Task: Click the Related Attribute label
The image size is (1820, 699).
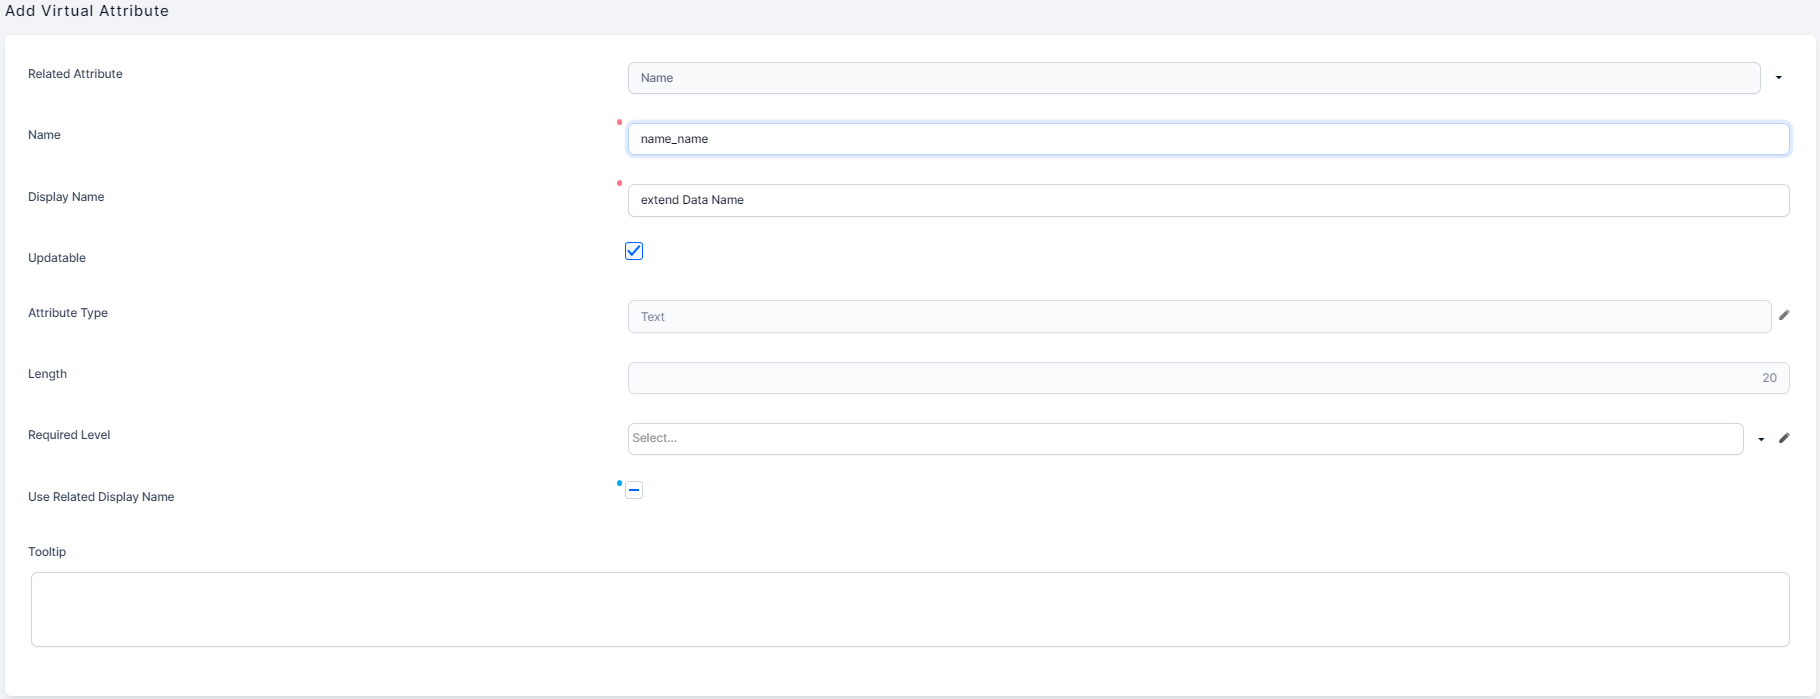Action: click(x=75, y=74)
